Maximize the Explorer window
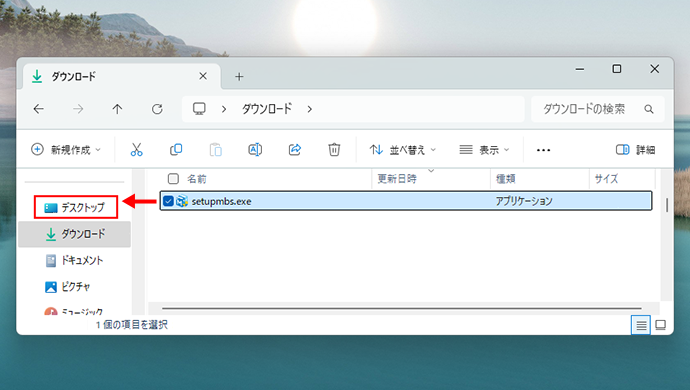This screenshot has height=390, width=690. point(617,69)
